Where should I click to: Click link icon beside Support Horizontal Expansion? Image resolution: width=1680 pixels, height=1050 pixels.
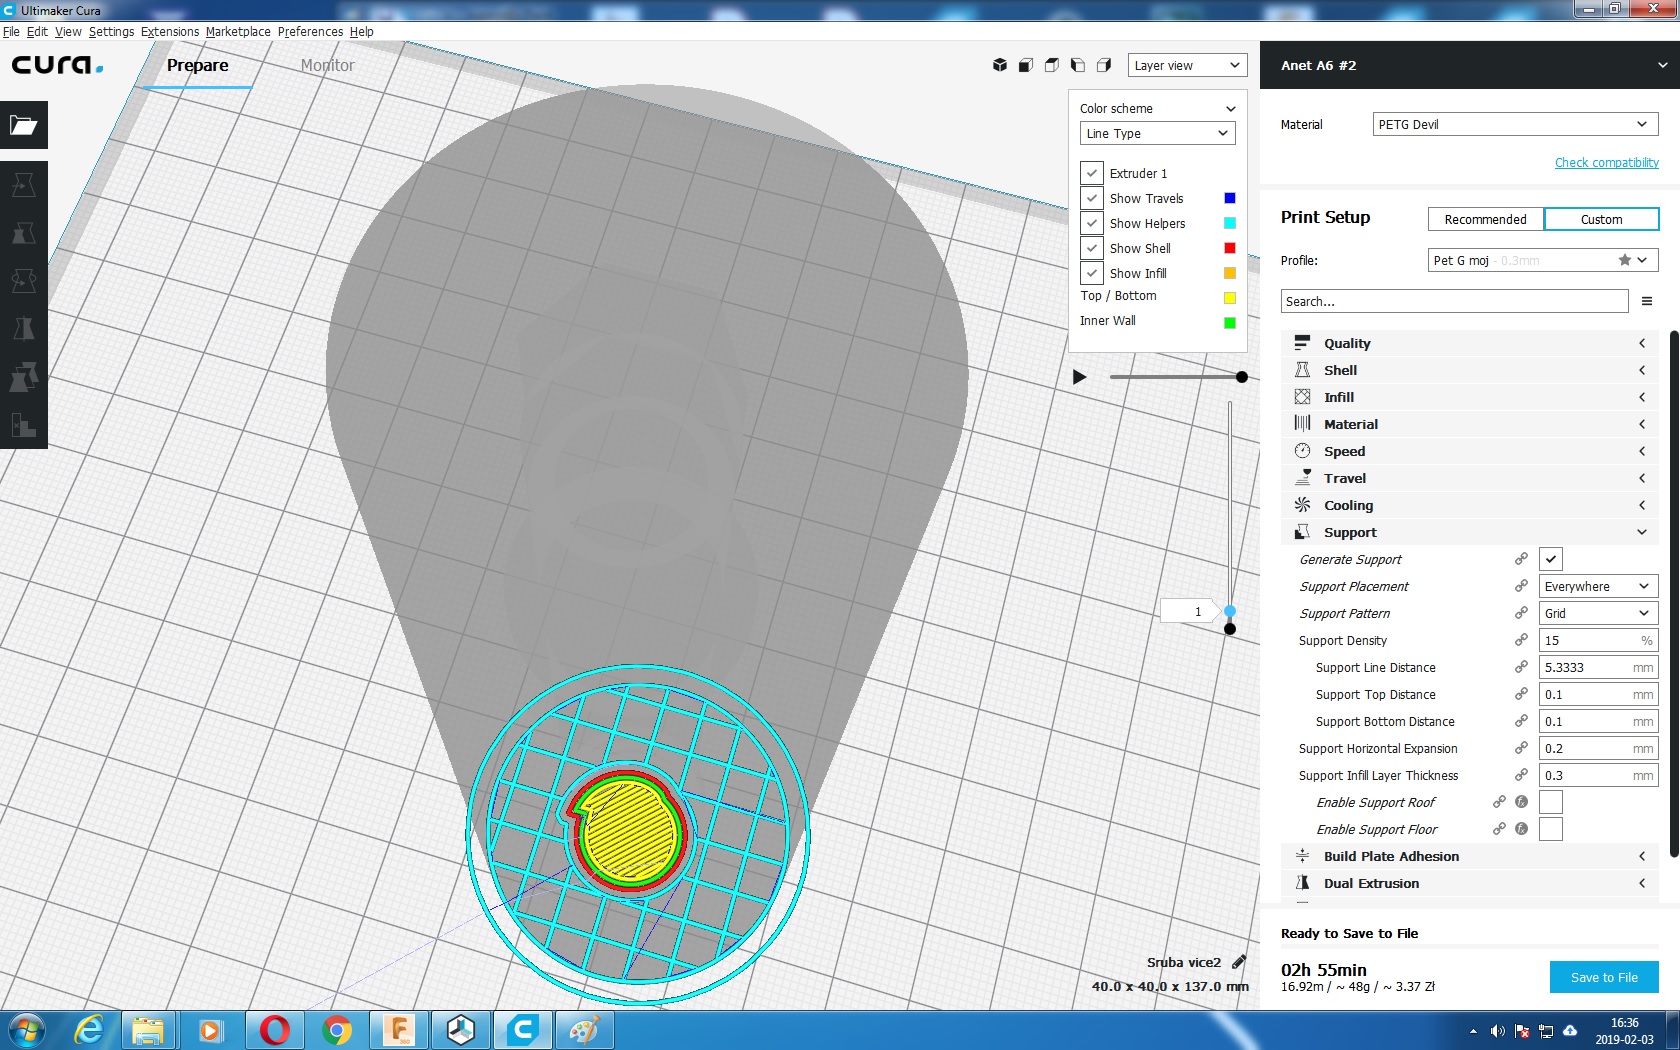pos(1521,748)
